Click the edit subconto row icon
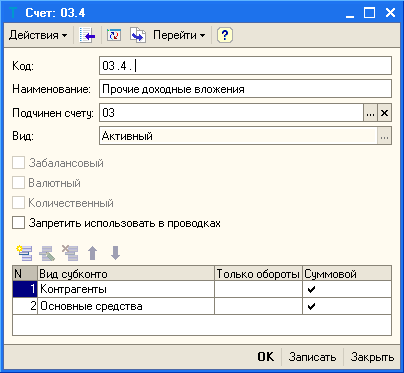Screen dimensions: 404x373 pos(47,253)
